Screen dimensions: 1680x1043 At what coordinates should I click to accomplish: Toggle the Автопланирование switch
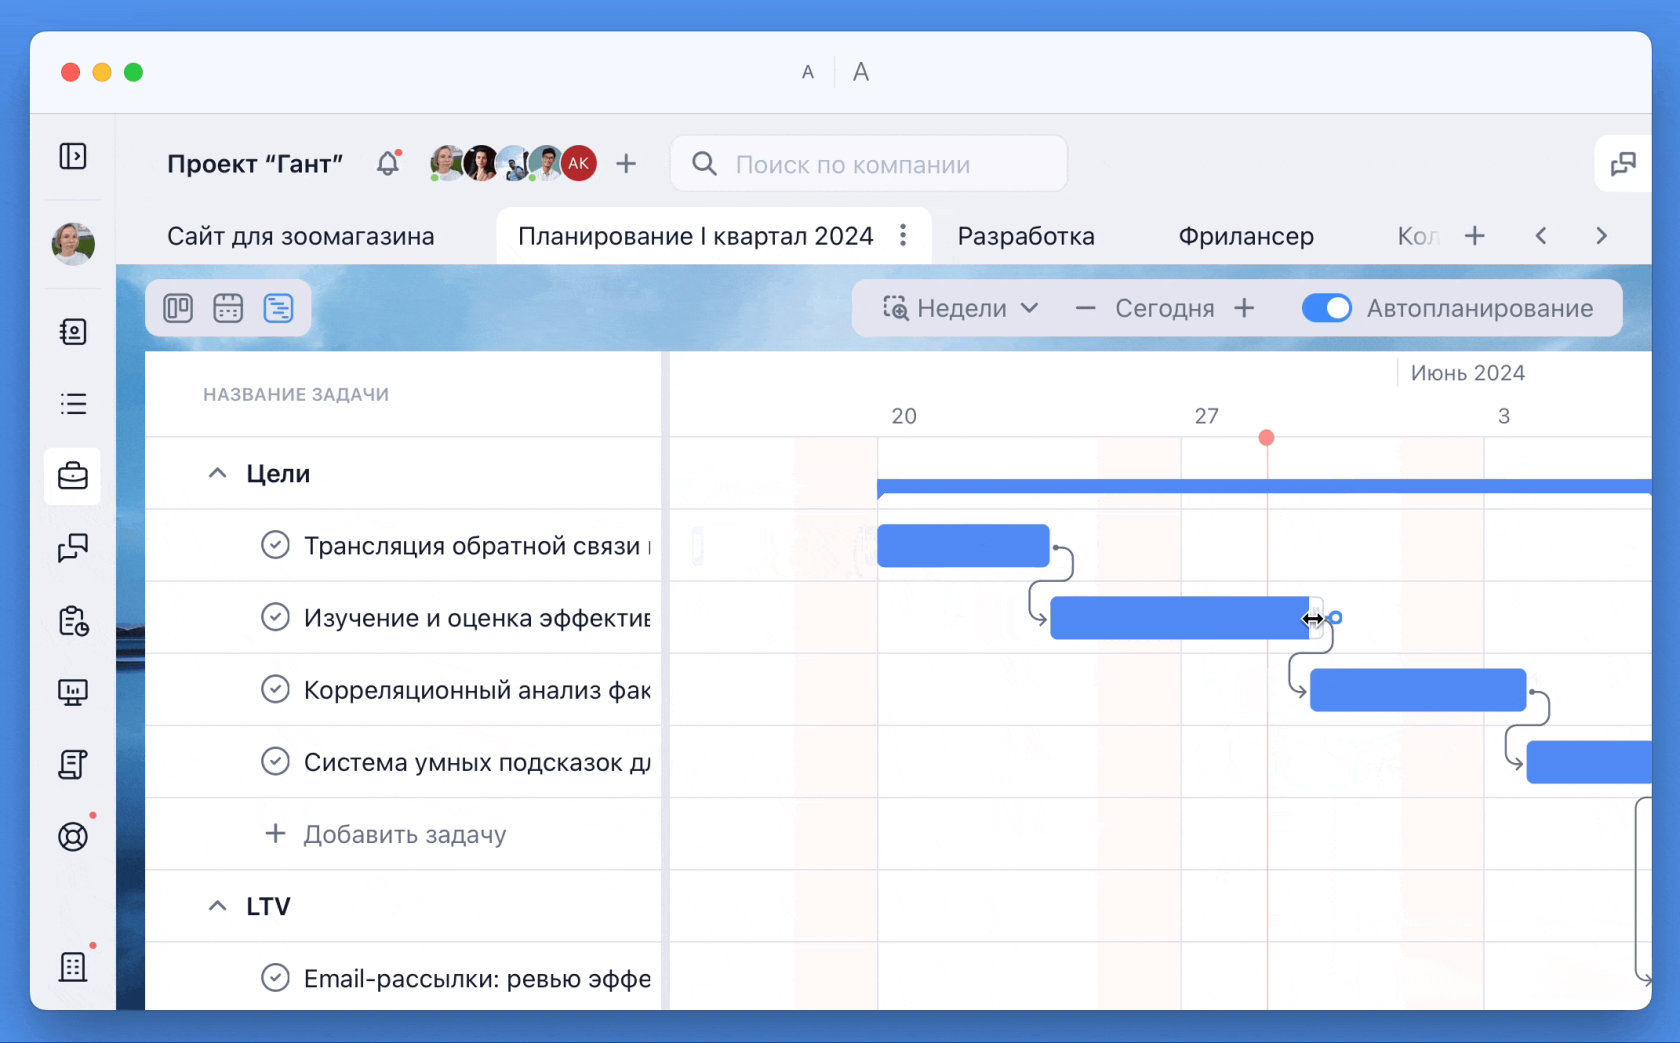[x=1326, y=308]
